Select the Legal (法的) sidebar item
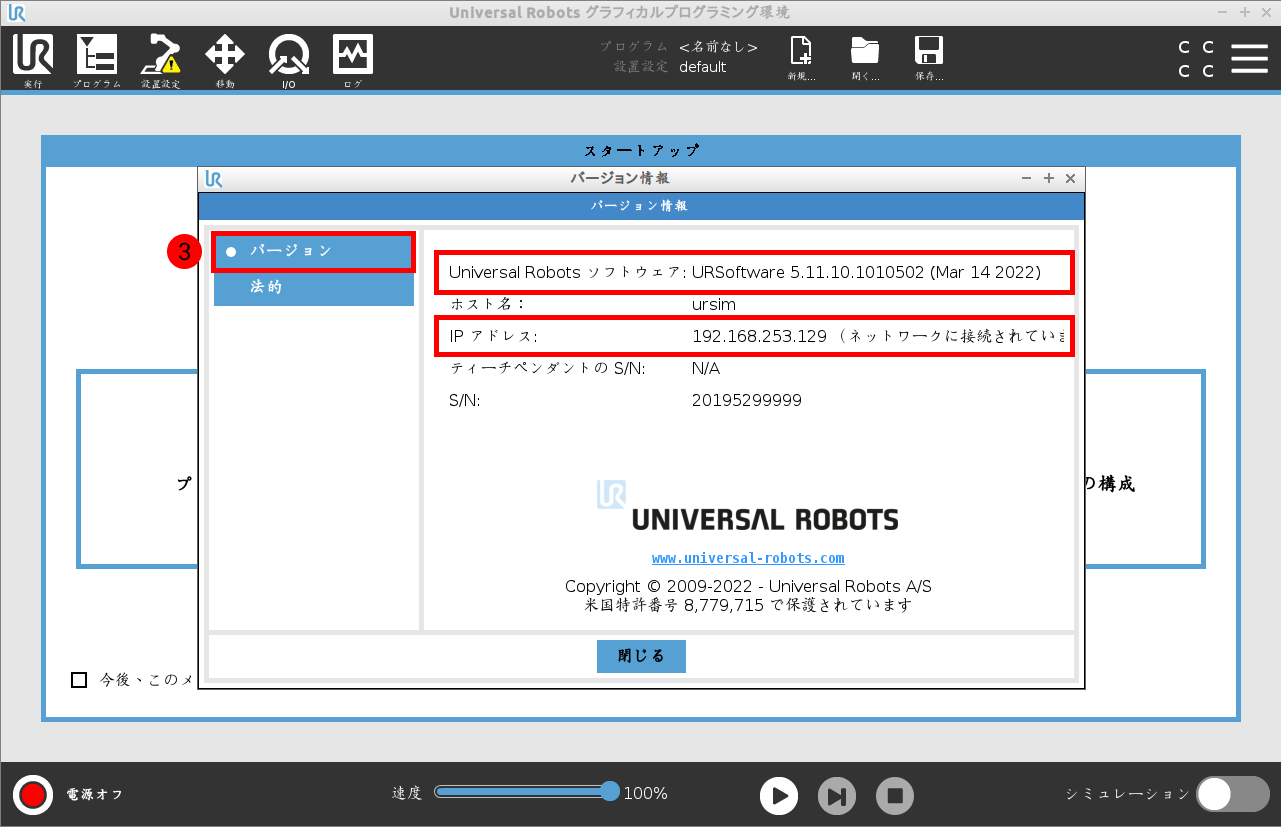 (x=314, y=288)
